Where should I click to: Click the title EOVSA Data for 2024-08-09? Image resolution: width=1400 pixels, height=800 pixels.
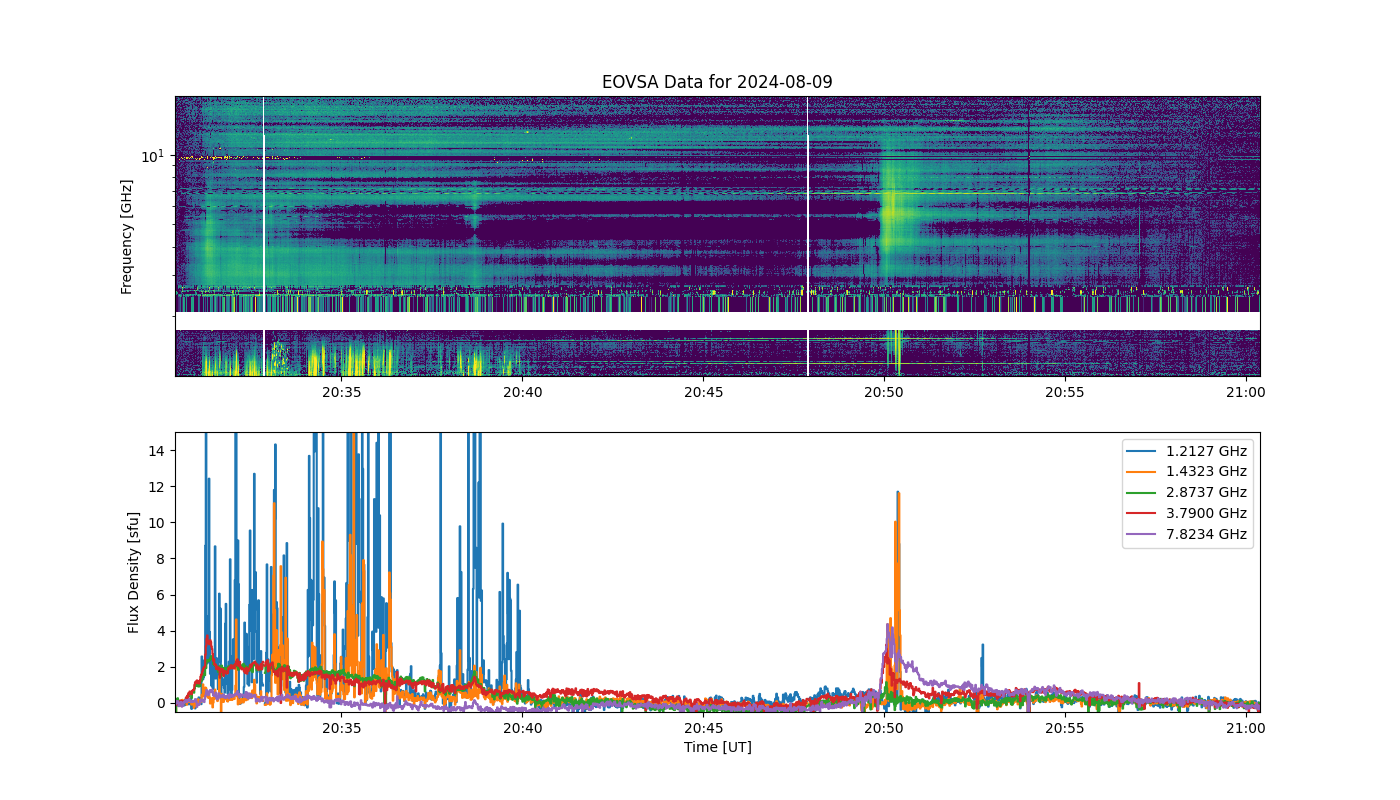coord(717,82)
